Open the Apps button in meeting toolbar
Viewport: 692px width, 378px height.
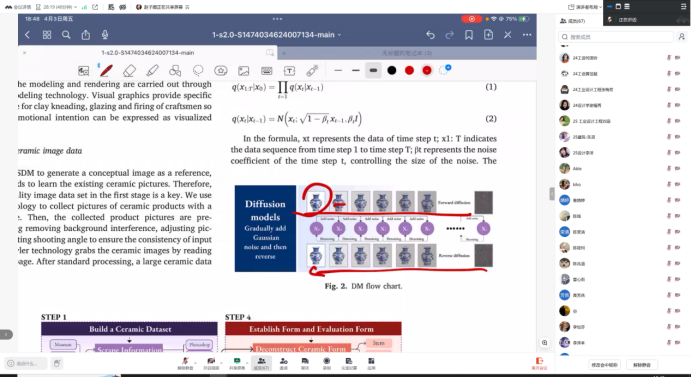(x=371, y=363)
